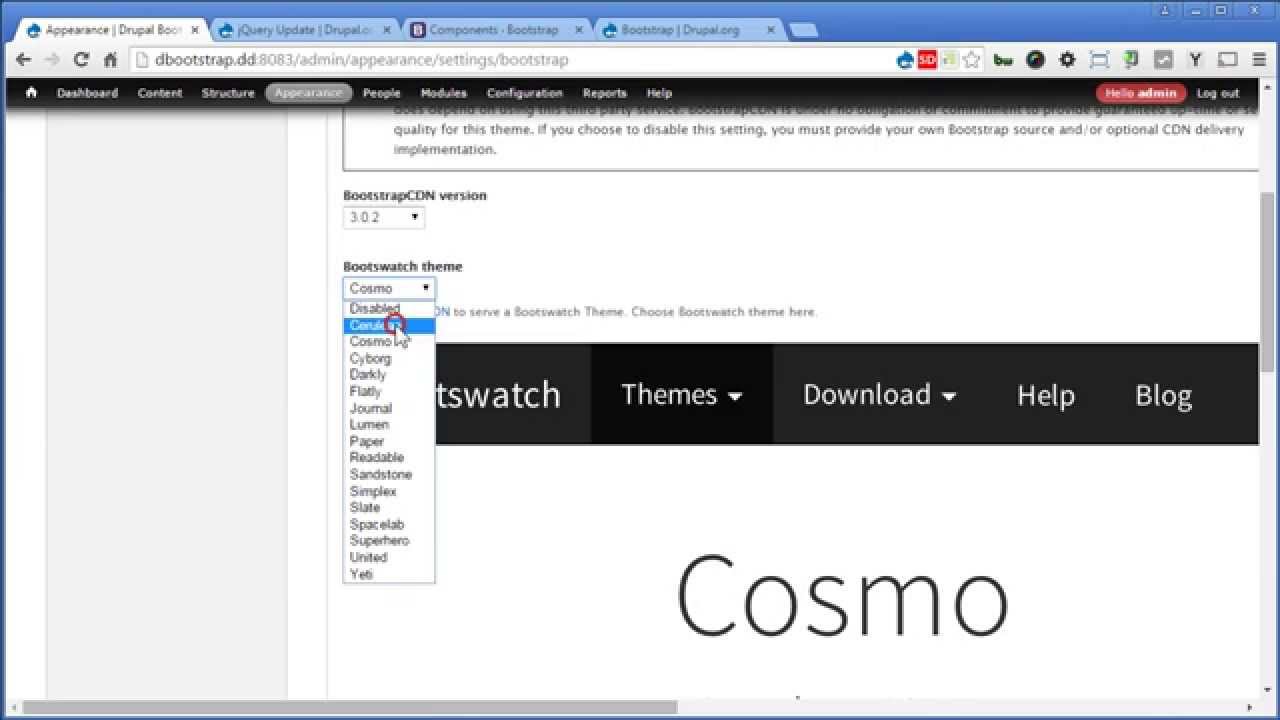Click the vertical scrollbar thumb

pos(1268,281)
